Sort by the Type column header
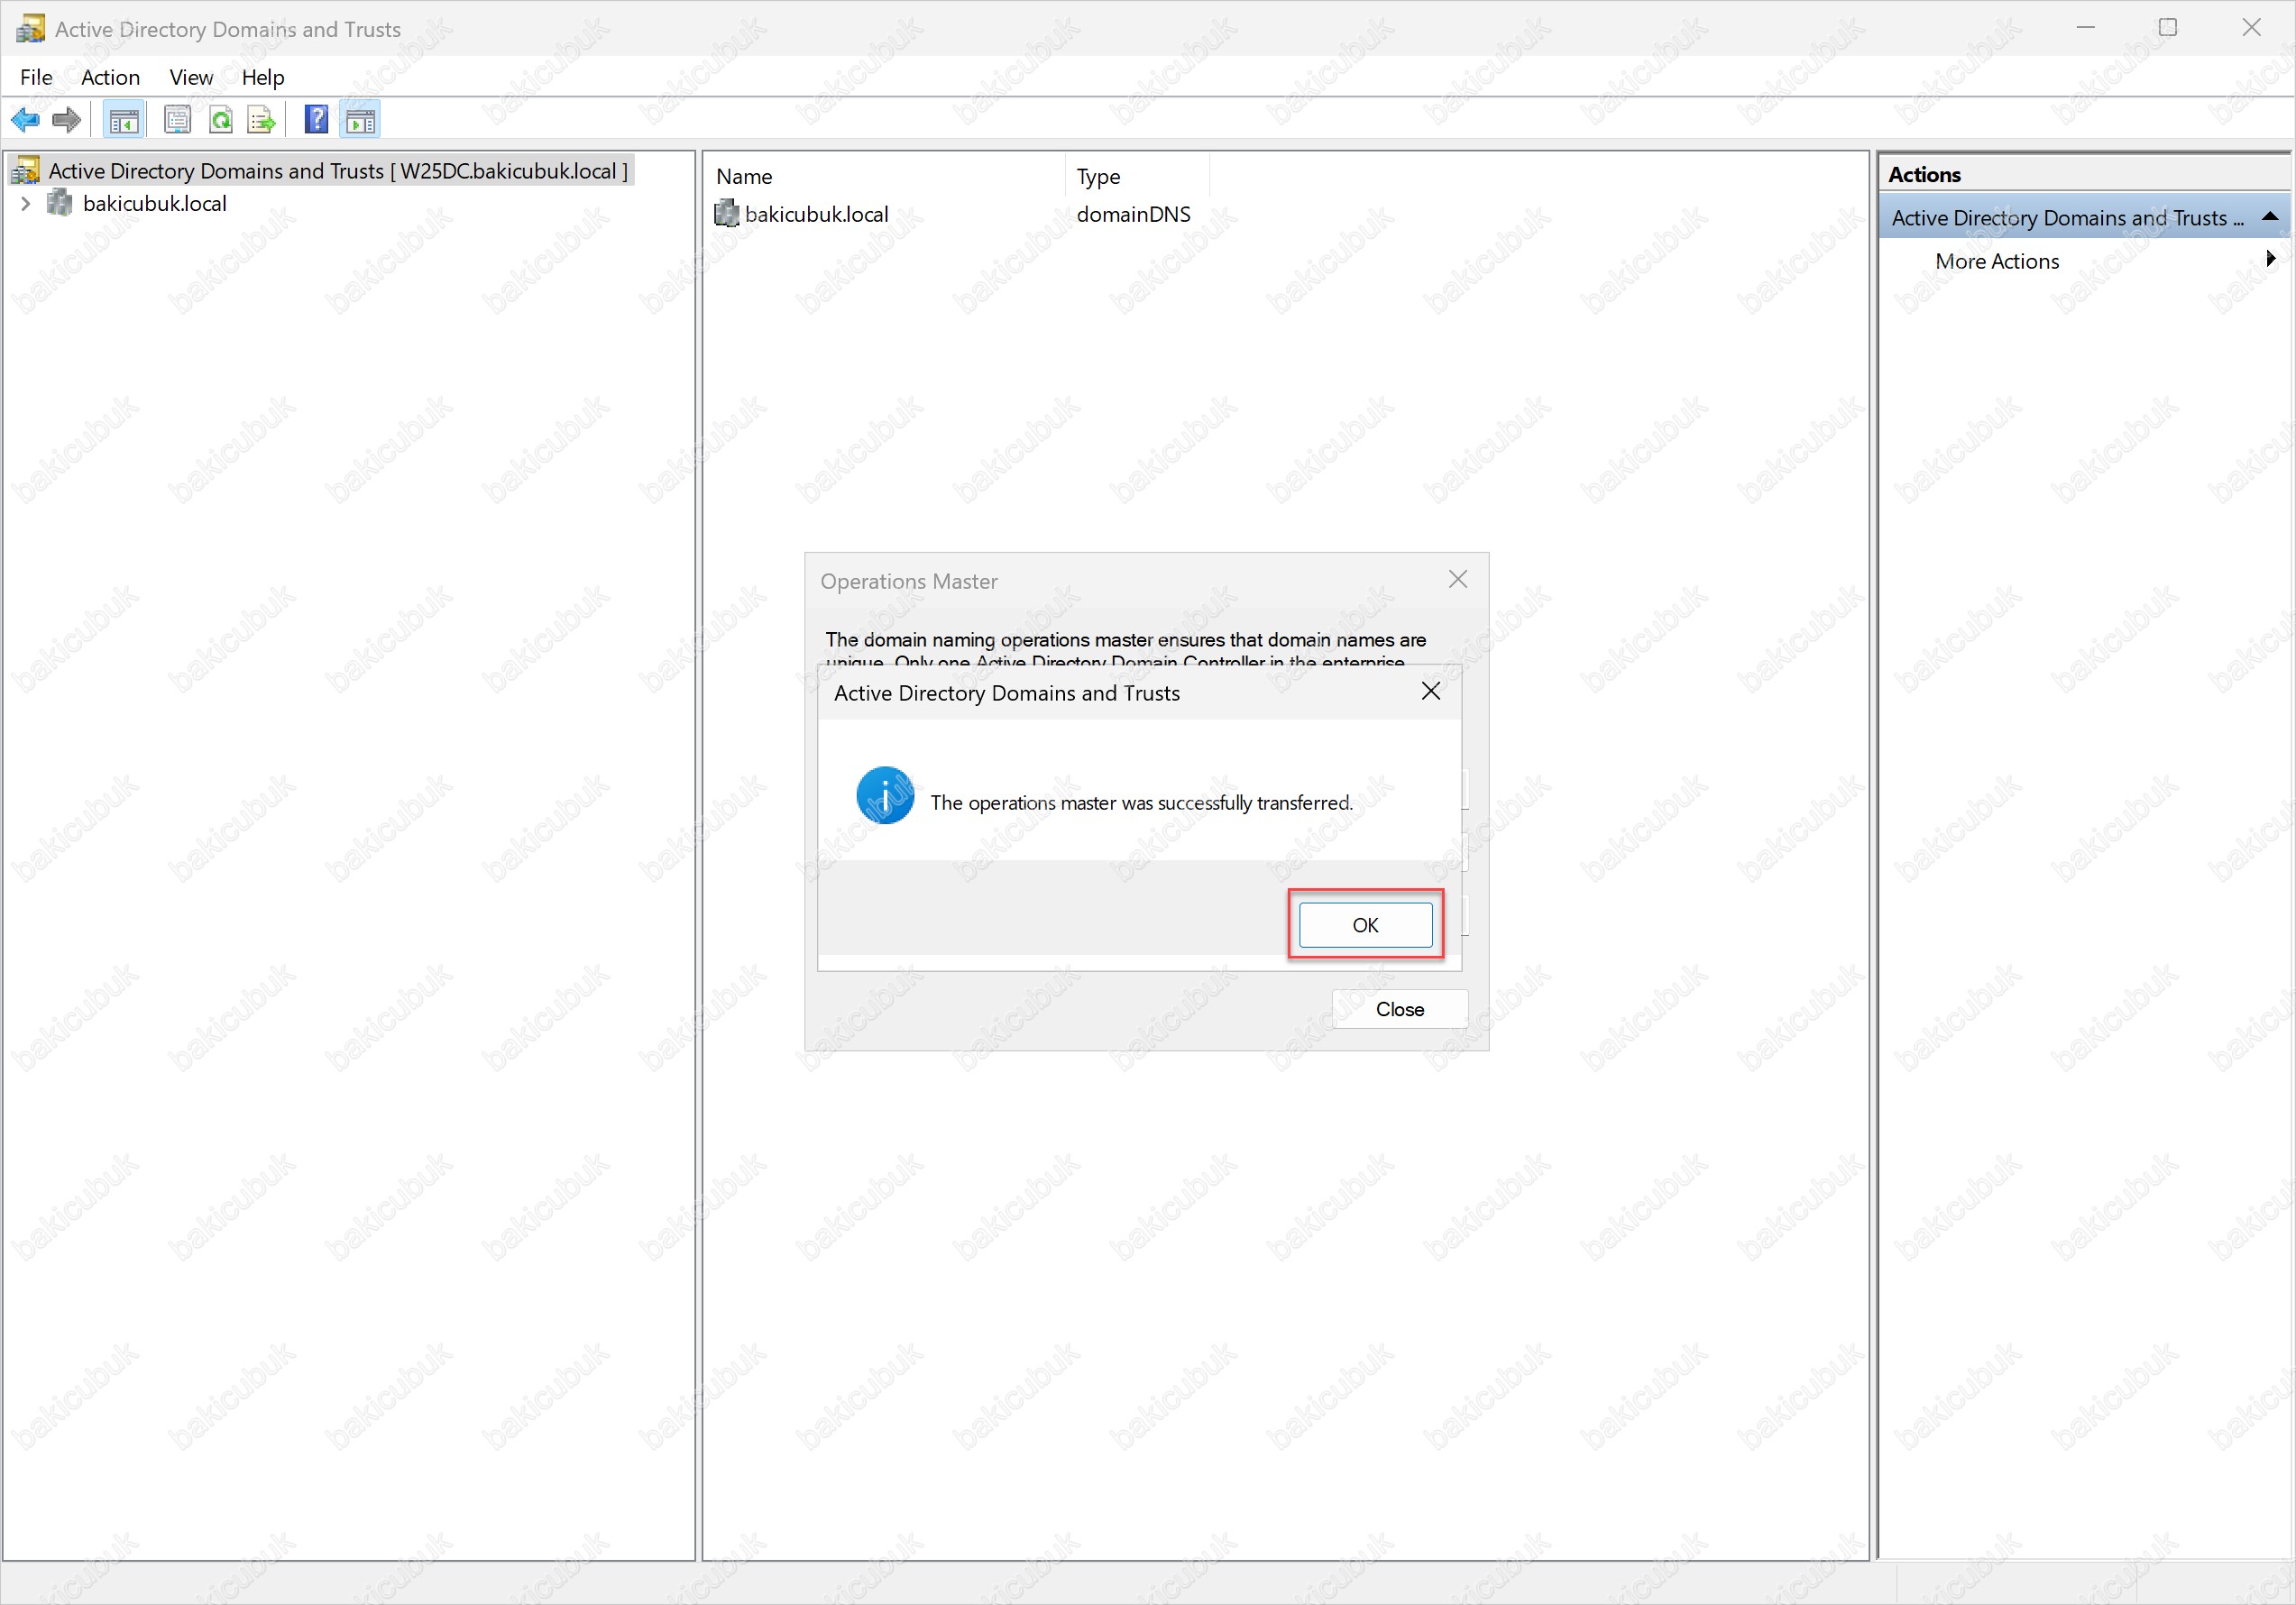Image resolution: width=2296 pixels, height=1605 pixels. coord(1137,176)
